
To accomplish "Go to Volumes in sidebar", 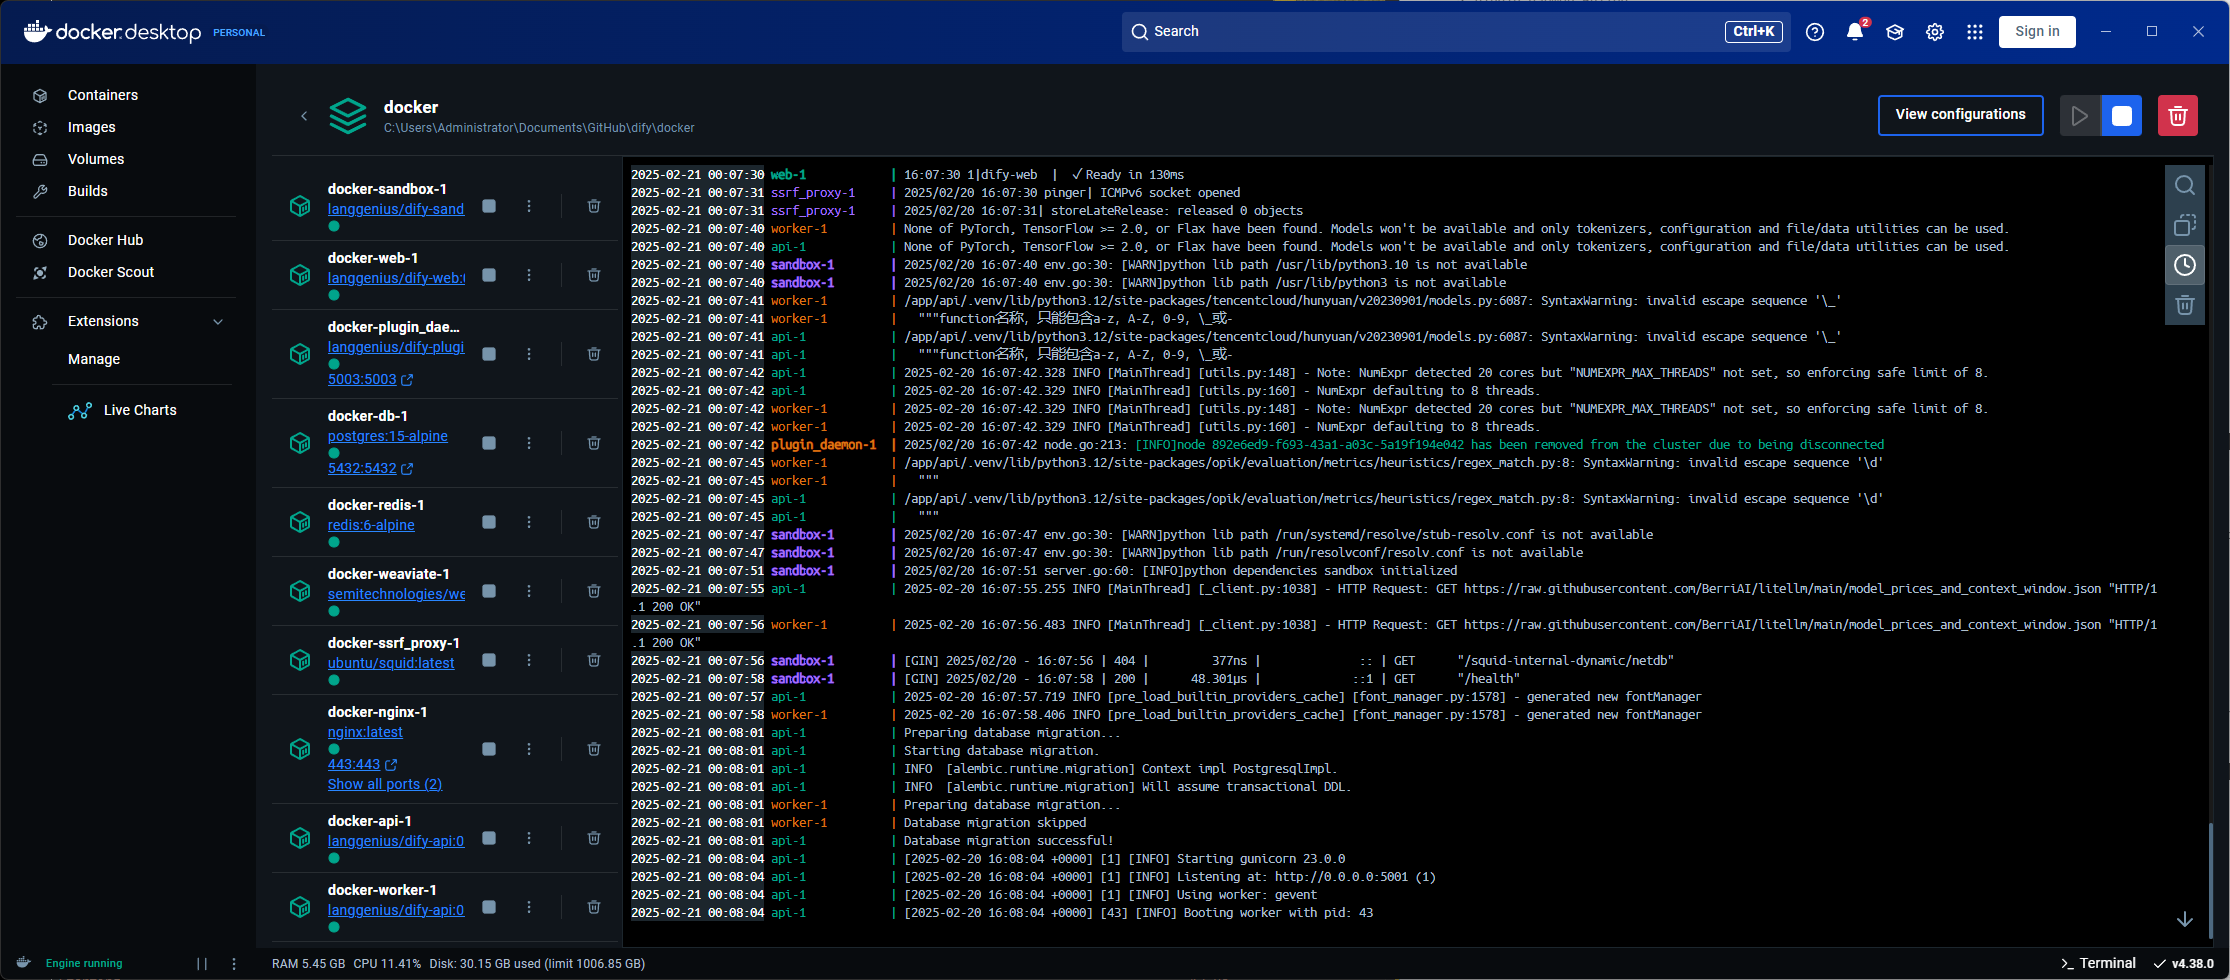I will pos(96,159).
